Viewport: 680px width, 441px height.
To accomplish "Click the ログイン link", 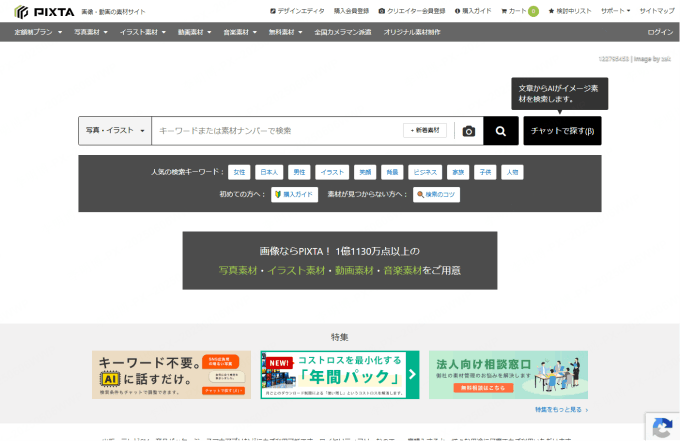I will coord(660,32).
